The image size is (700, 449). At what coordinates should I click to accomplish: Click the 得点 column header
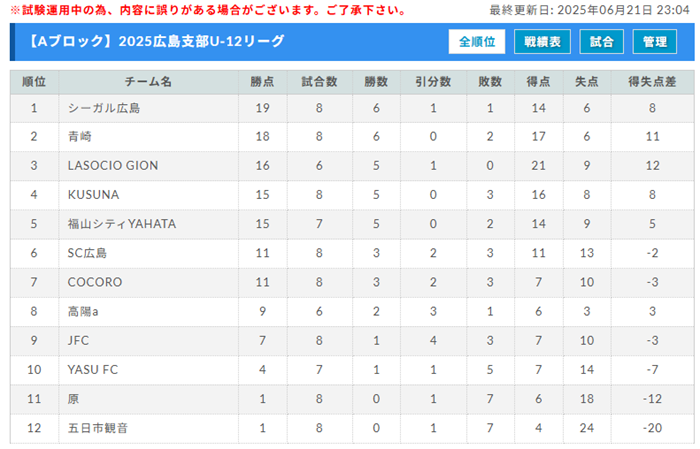538,82
